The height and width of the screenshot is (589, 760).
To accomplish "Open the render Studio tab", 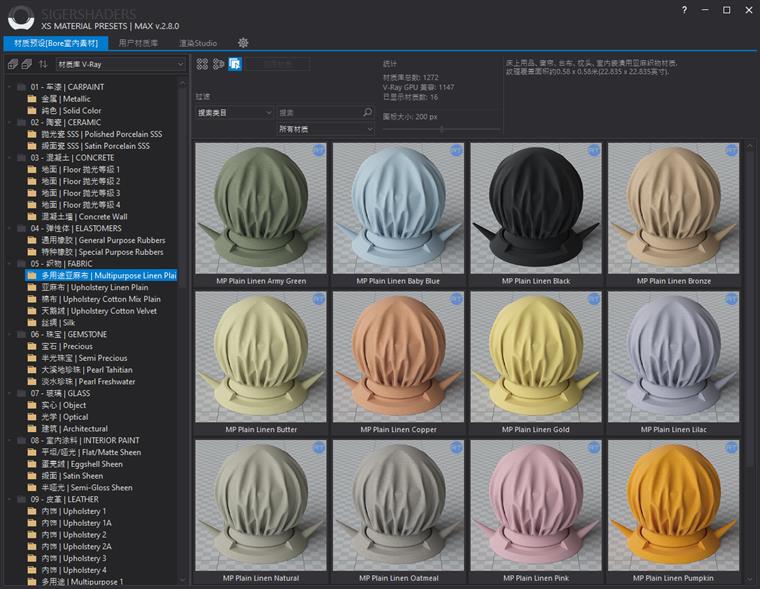I will tap(198, 43).
